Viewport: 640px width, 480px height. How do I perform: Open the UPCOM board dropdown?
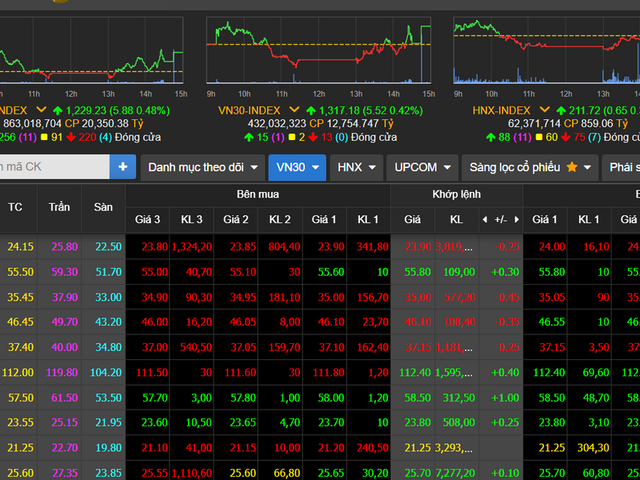(x=423, y=167)
